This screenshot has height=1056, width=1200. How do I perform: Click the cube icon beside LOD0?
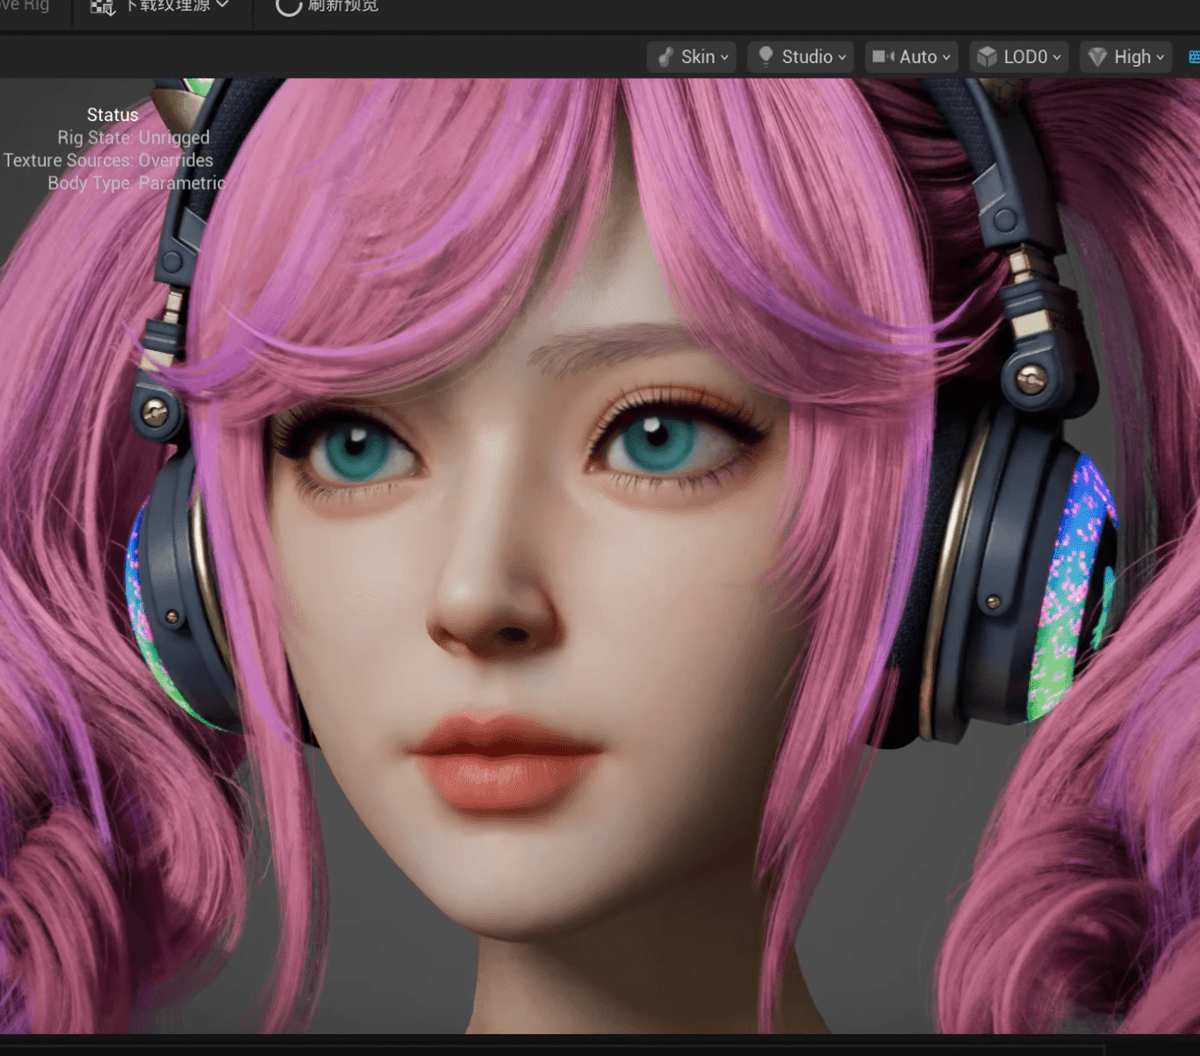[987, 57]
